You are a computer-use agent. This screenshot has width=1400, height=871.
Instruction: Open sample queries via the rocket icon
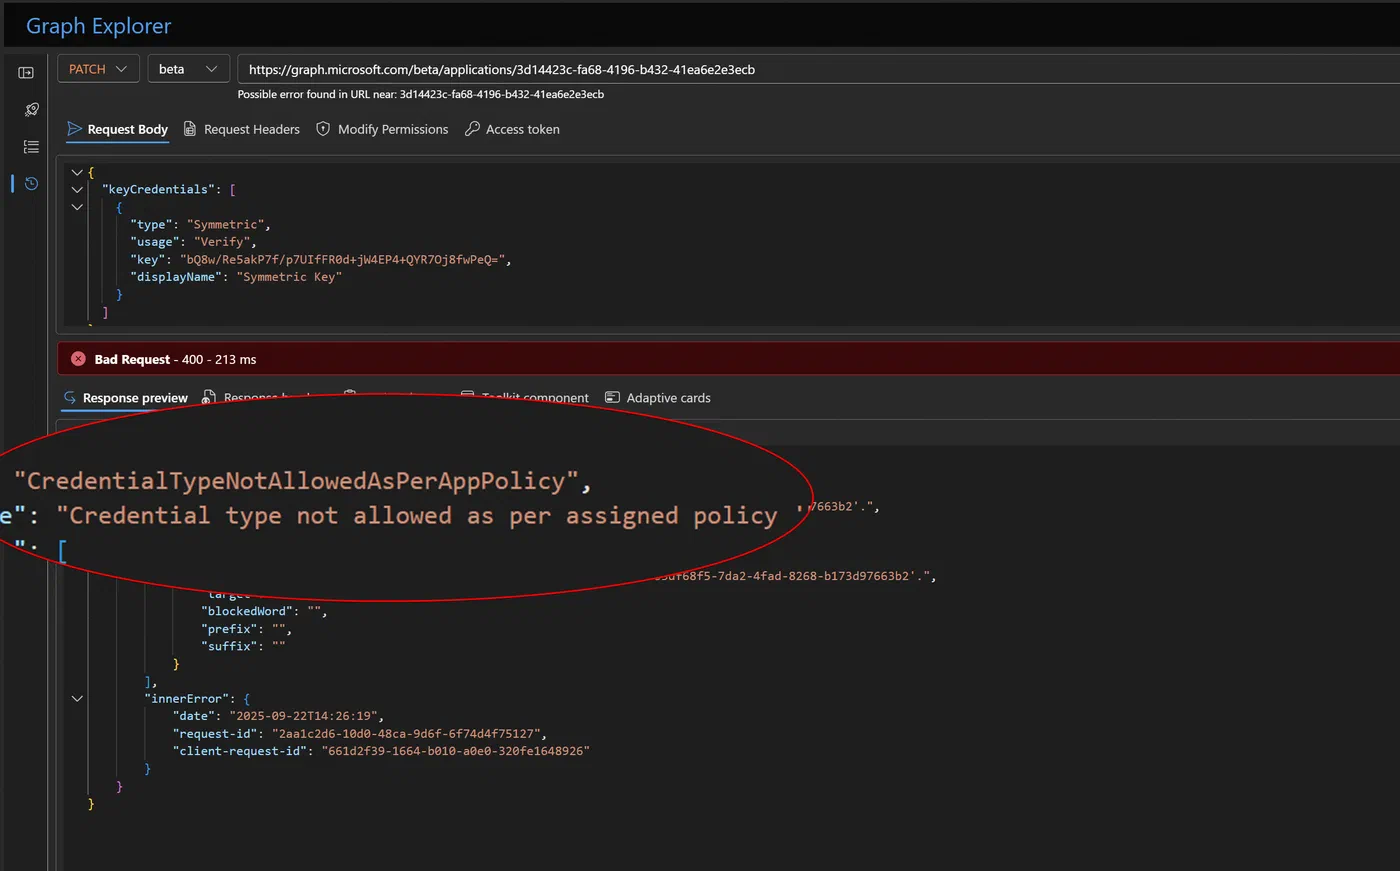(31, 109)
